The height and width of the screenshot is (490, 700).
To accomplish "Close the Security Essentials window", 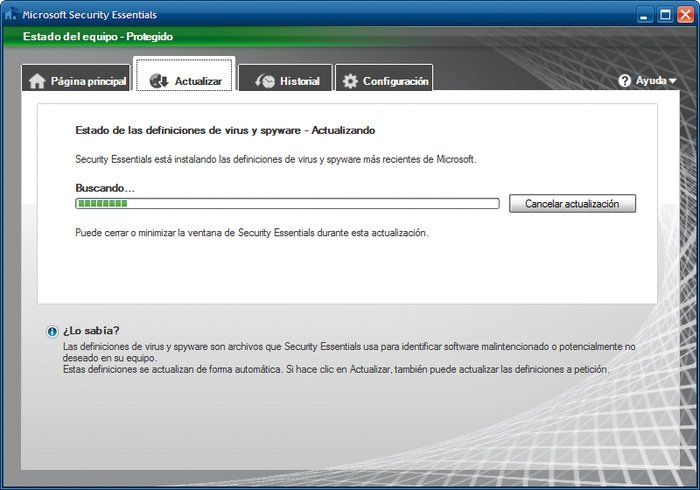I will pos(685,15).
